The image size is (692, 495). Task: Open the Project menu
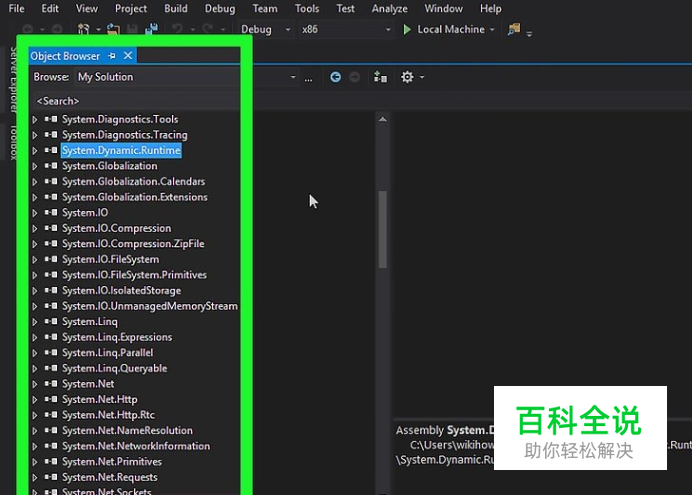tap(131, 8)
